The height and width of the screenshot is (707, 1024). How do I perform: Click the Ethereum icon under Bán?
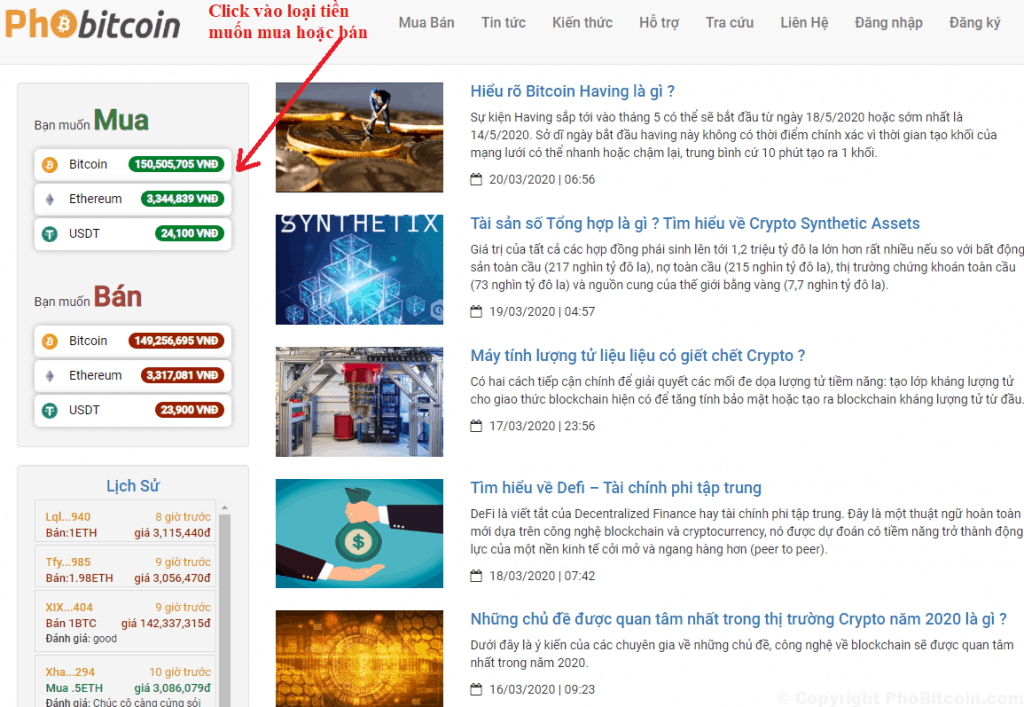point(49,376)
